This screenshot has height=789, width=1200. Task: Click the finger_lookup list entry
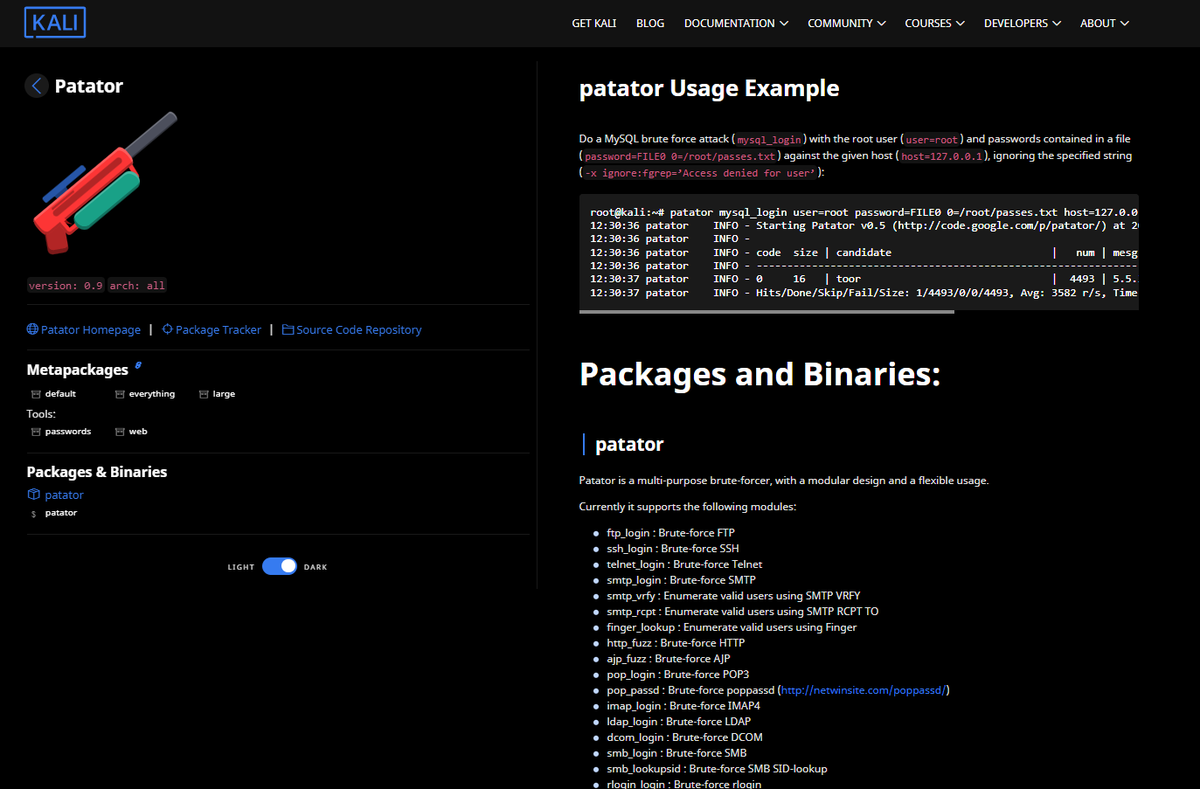[x=731, y=628]
